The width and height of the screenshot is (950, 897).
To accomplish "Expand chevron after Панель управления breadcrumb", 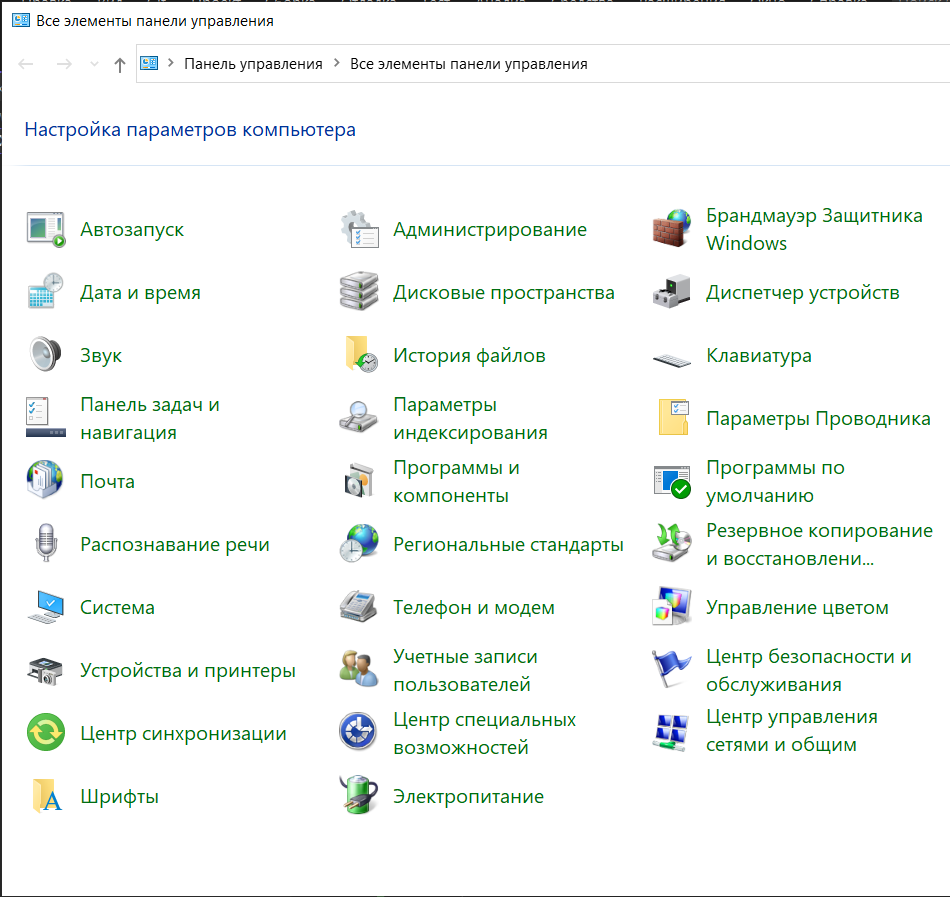I will (x=337, y=63).
